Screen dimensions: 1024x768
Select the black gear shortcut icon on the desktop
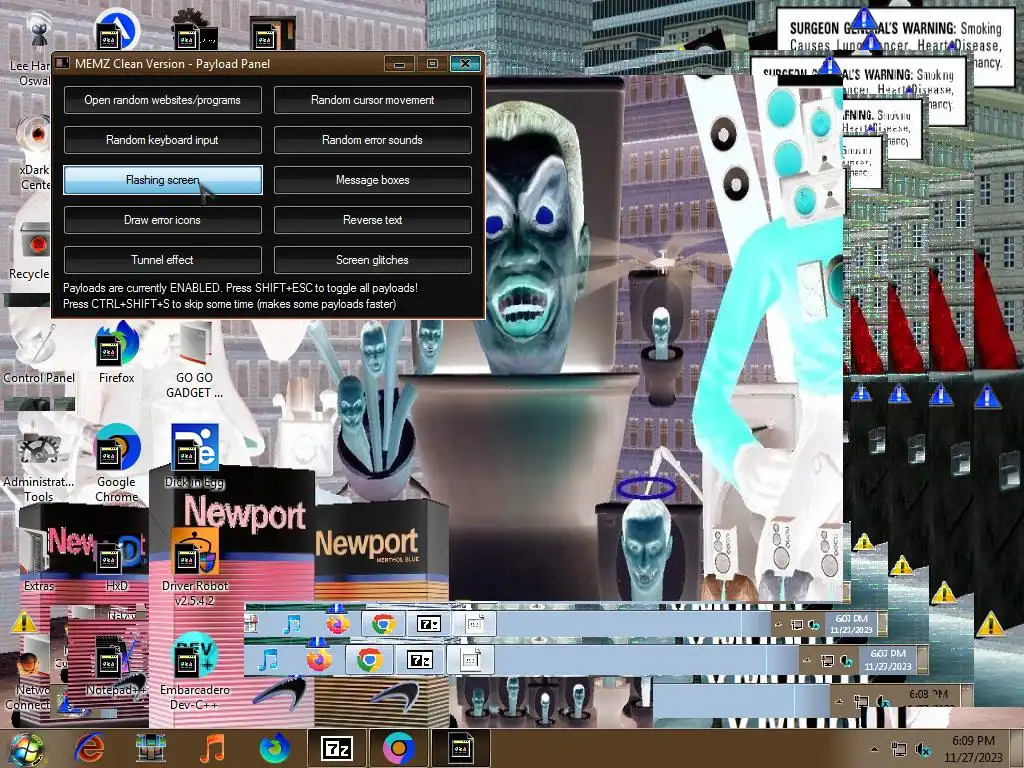[x=194, y=29]
